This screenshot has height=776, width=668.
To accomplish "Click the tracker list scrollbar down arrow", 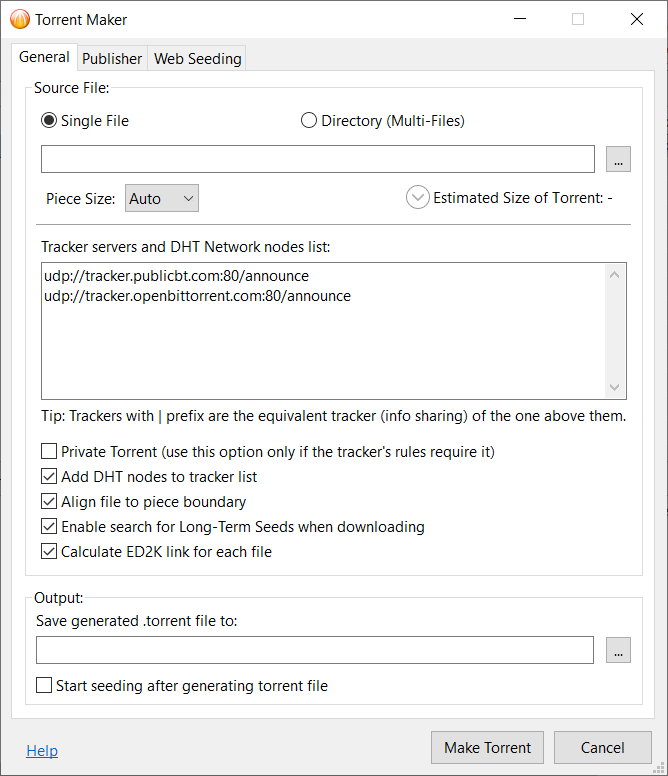I will [x=616, y=388].
